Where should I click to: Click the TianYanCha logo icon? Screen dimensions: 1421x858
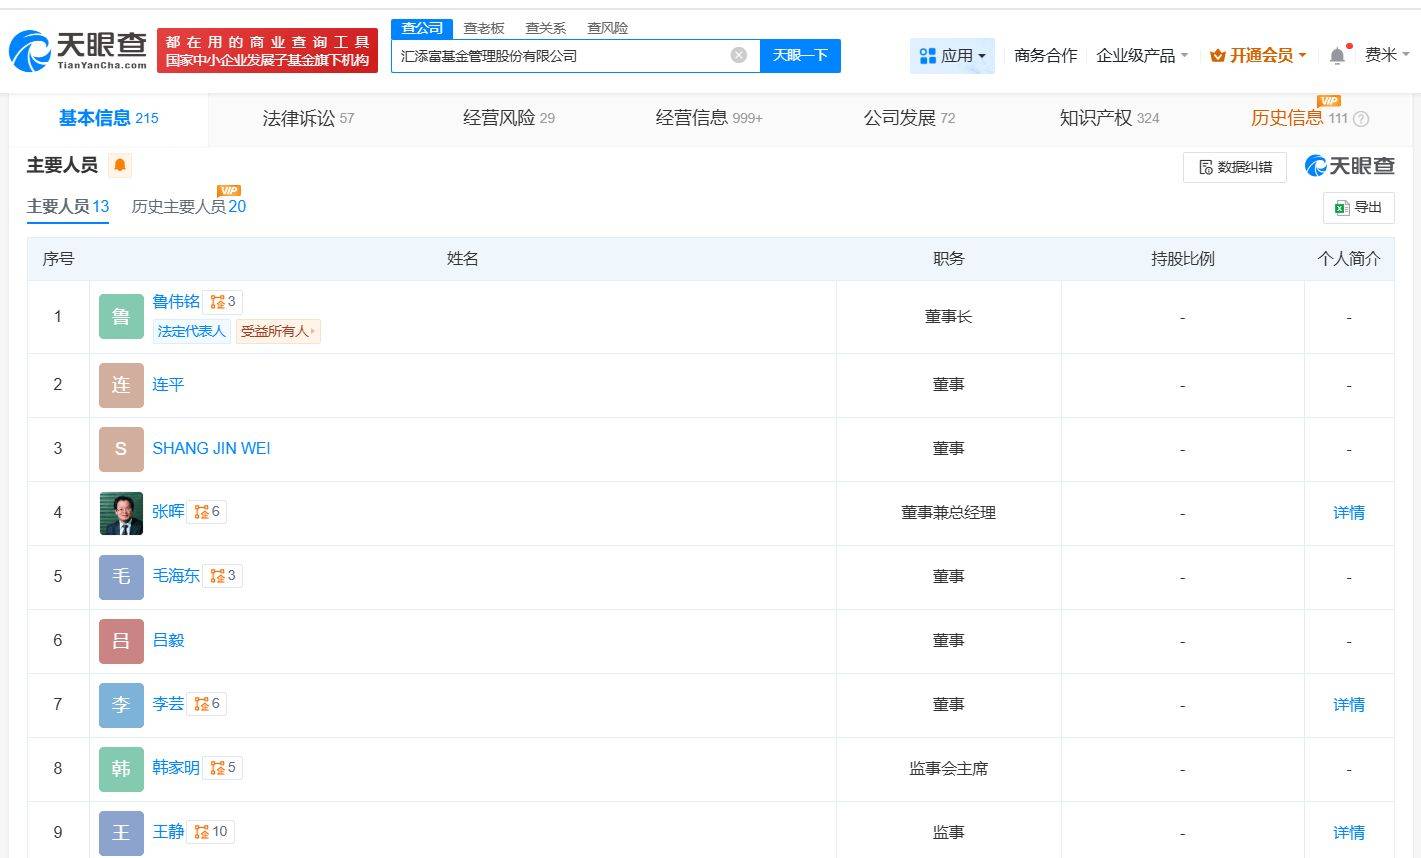(29, 50)
